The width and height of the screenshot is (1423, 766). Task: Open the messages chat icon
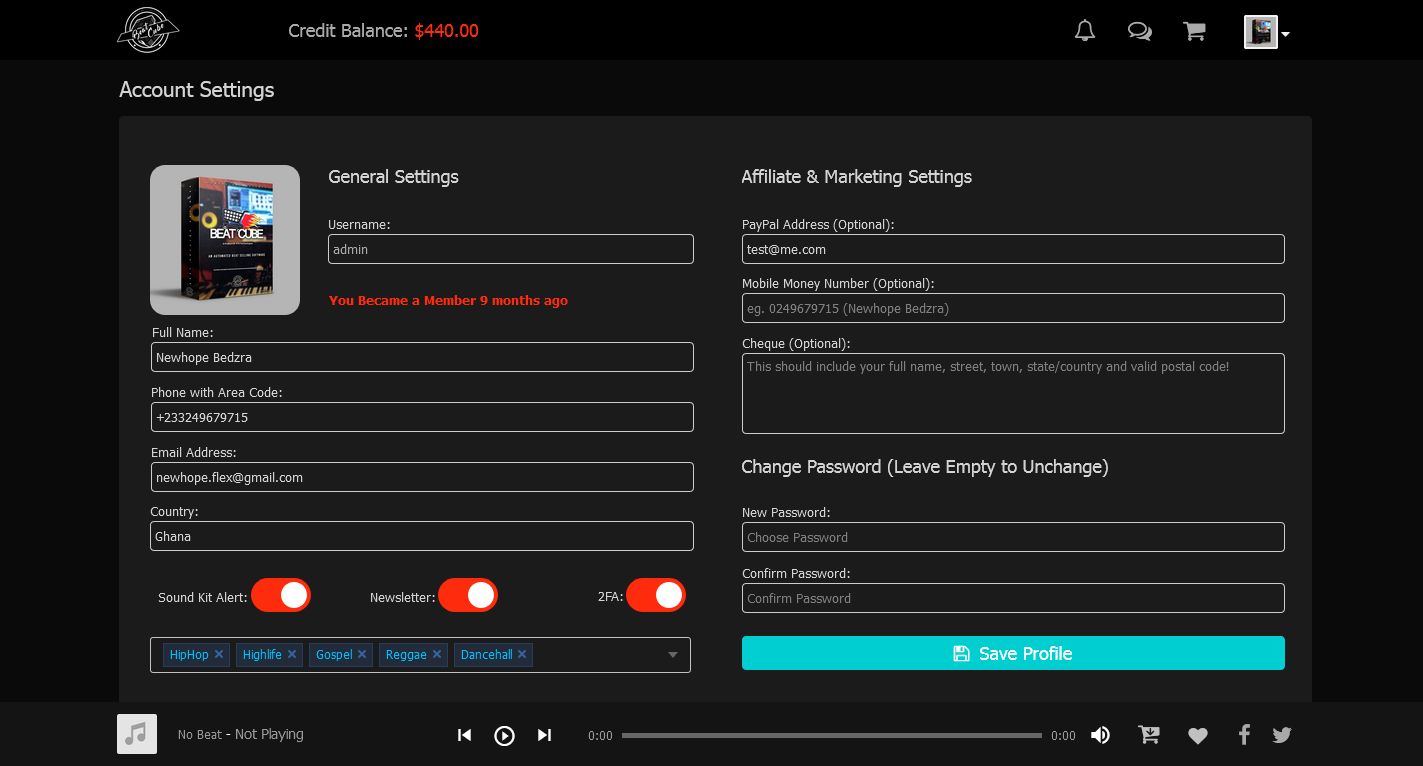(1139, 31)
